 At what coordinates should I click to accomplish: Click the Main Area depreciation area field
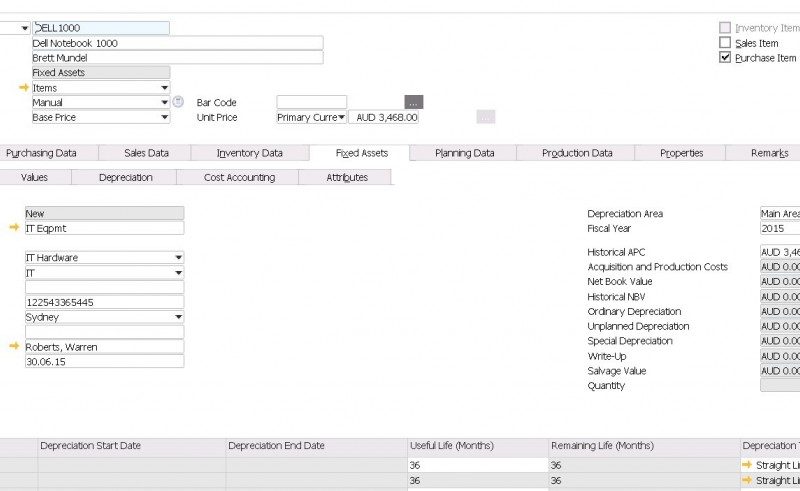(780, 213)
